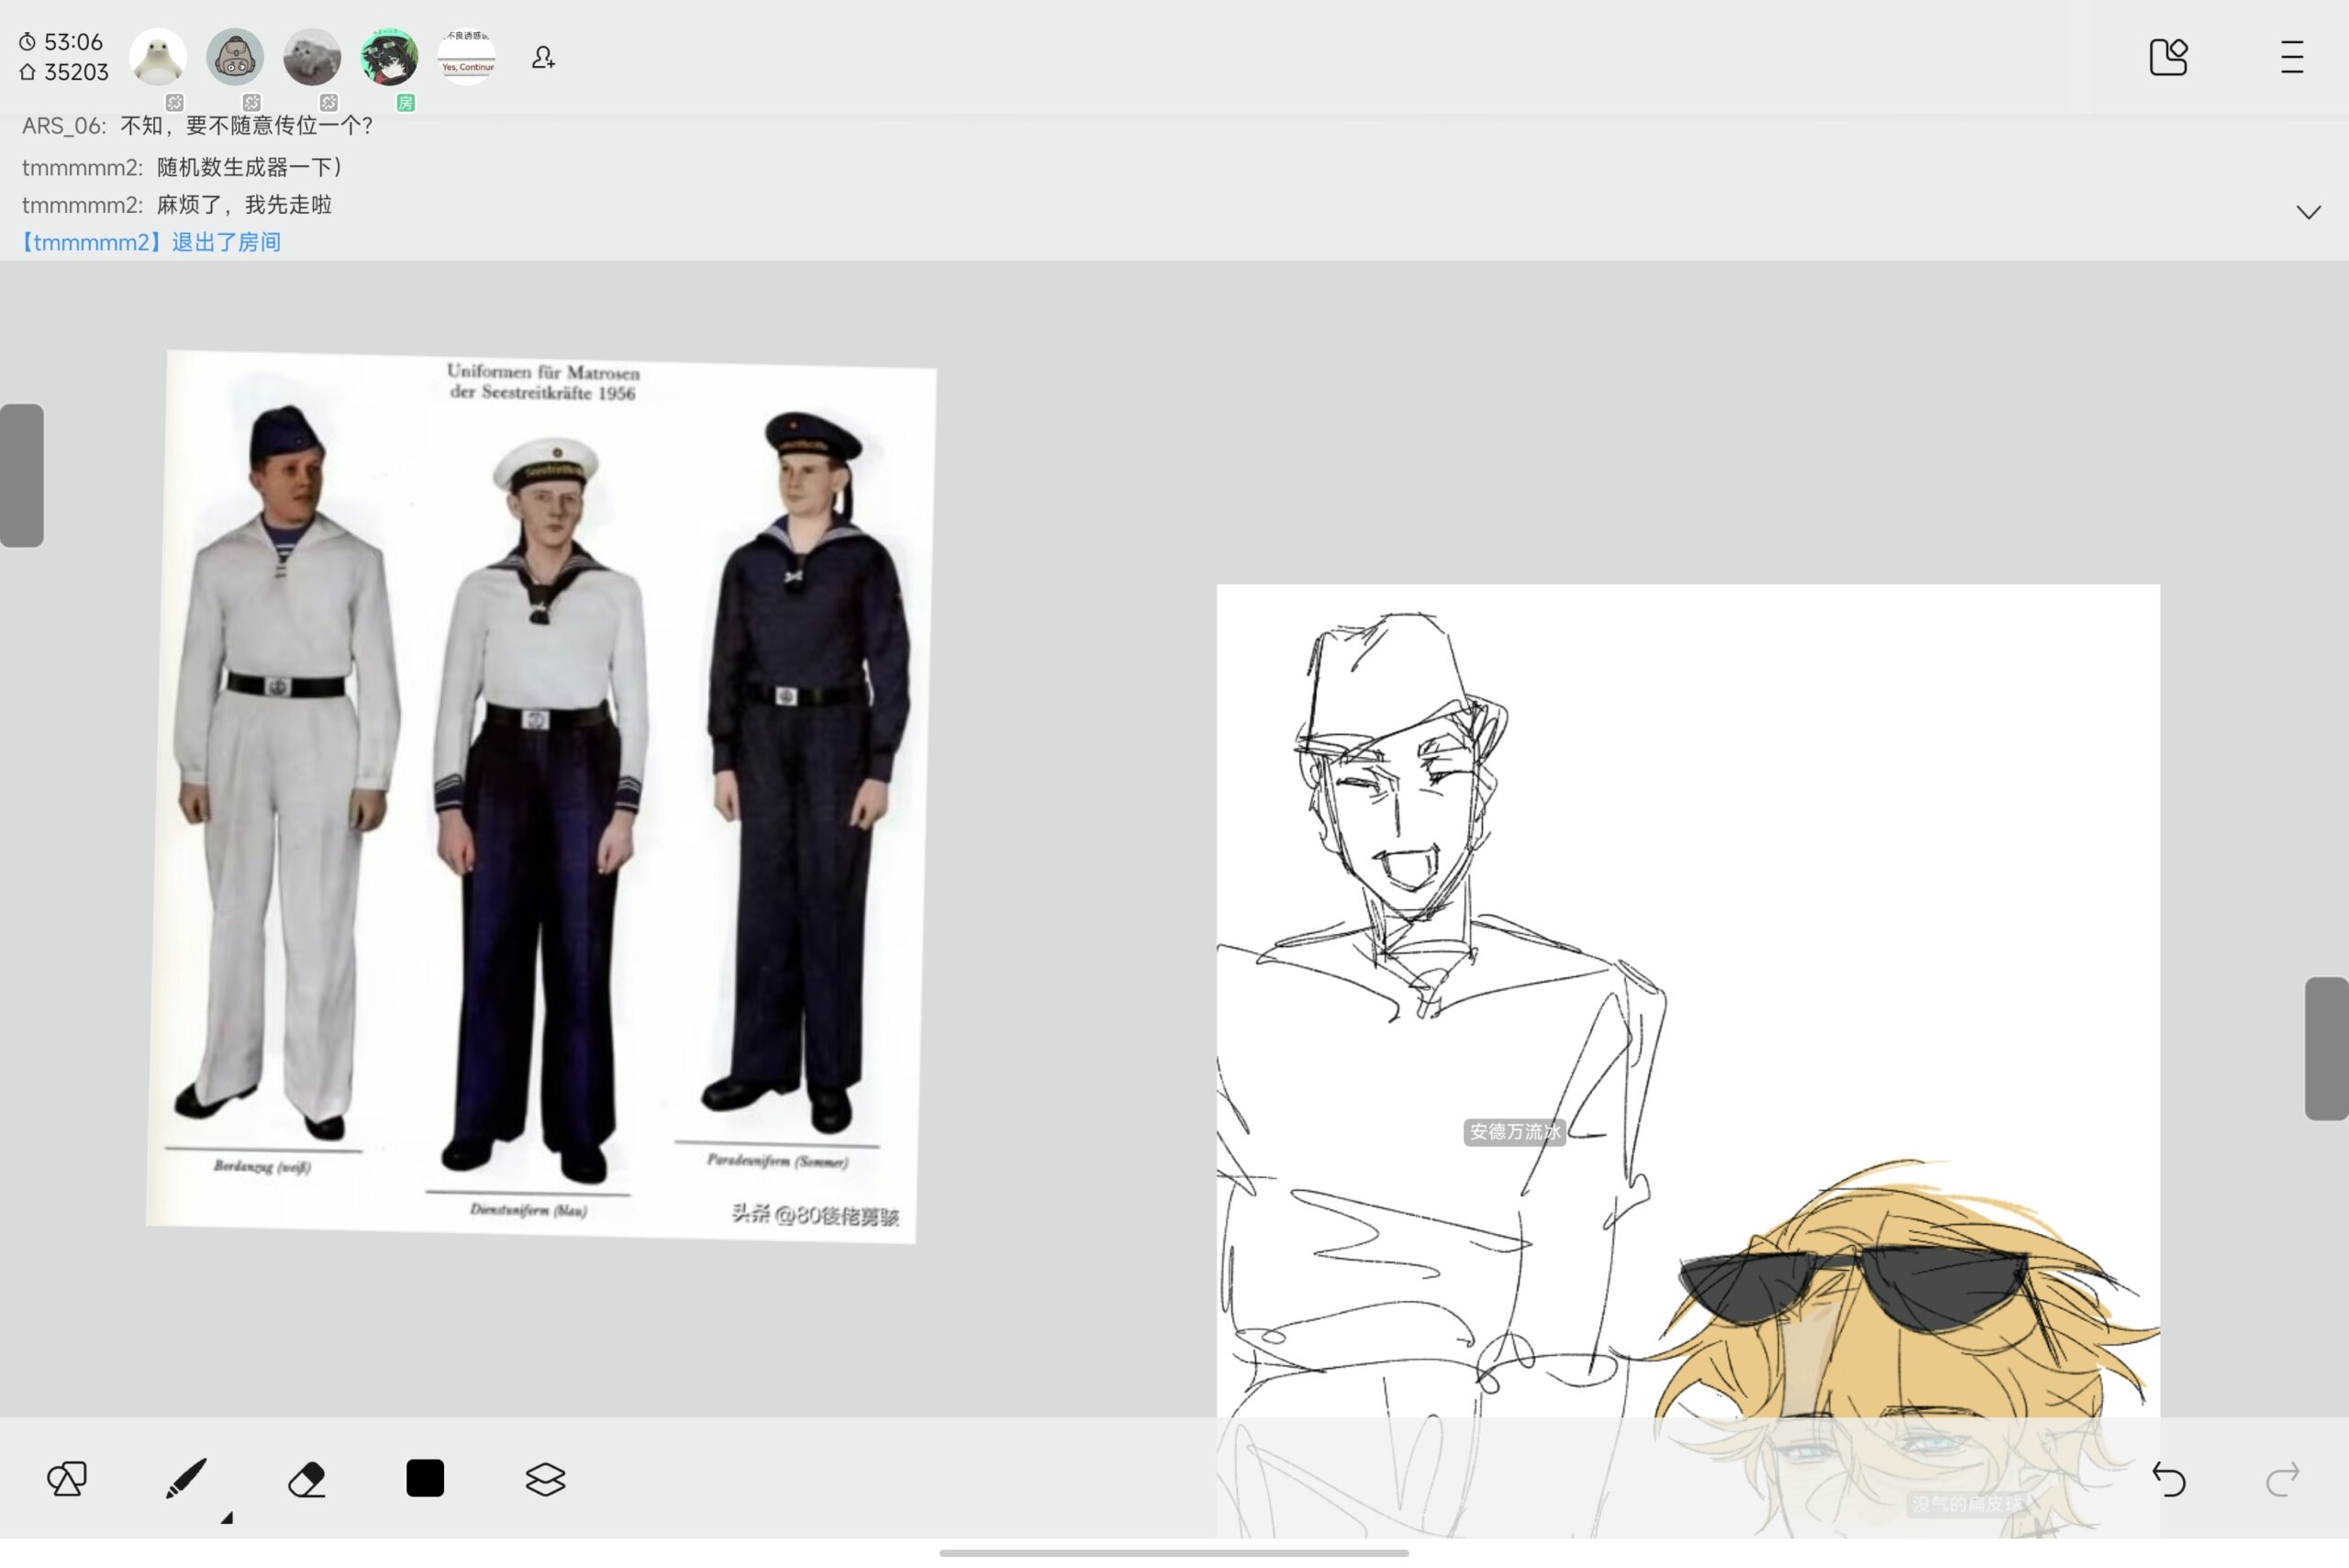Image resolution: width=2349 pixels, height=1568 pixels.
Task: View the "Yes, Continue" avatar profile
Action: pos(466,57)
